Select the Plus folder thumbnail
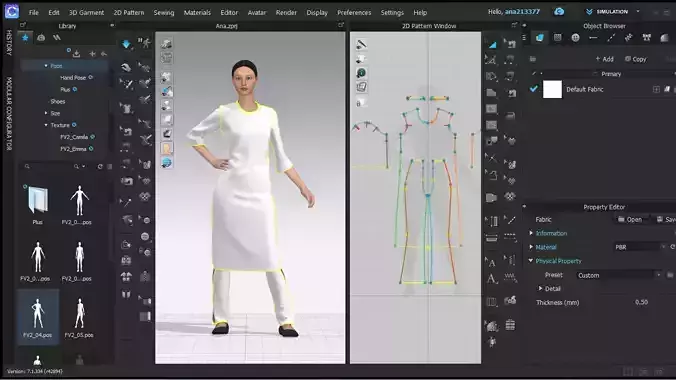 pyautogui.click(x=38, y=204)
